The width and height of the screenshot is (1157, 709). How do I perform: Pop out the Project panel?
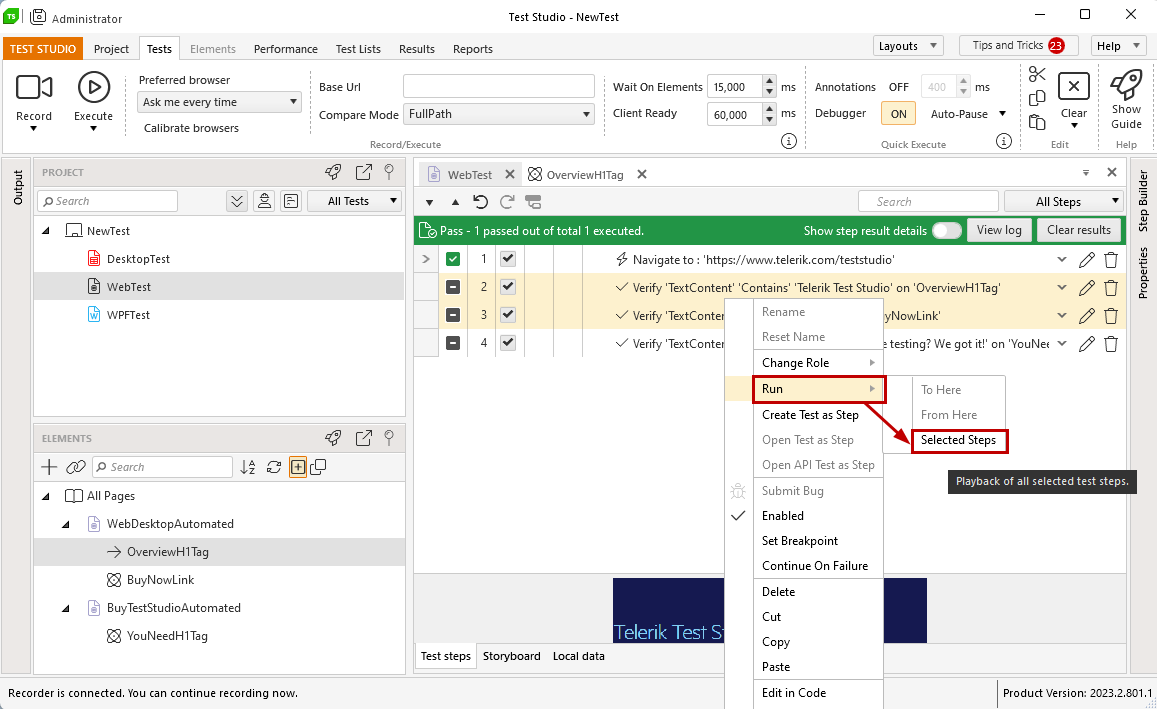pos(364,172)
